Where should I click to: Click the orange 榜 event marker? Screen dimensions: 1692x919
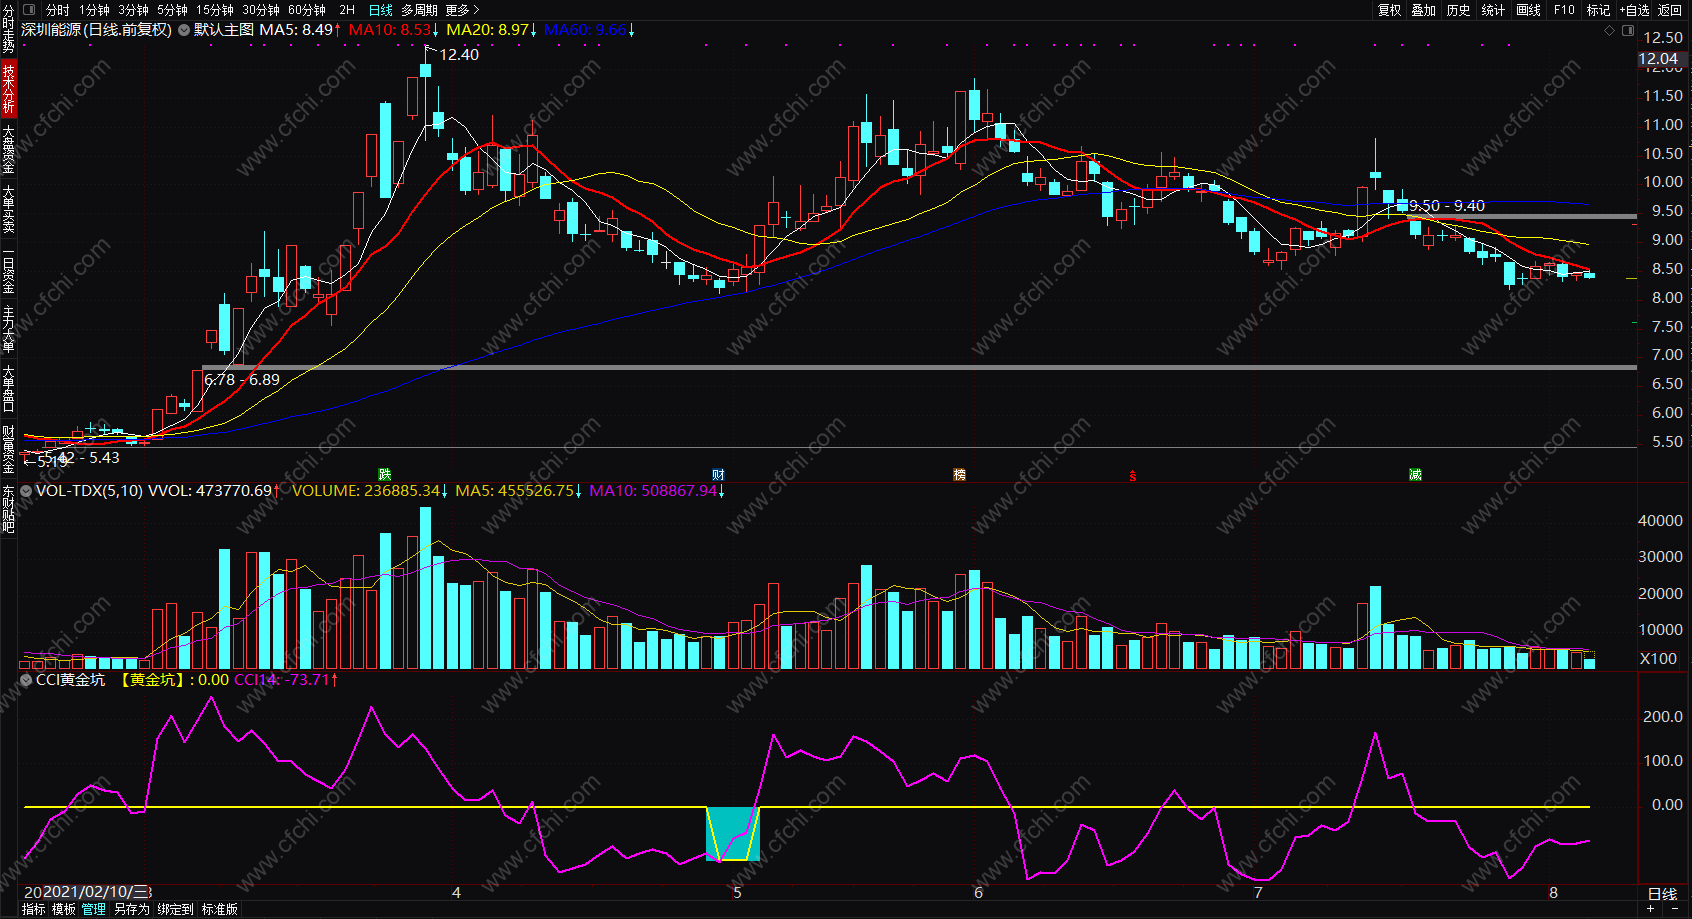coord(959,474)
